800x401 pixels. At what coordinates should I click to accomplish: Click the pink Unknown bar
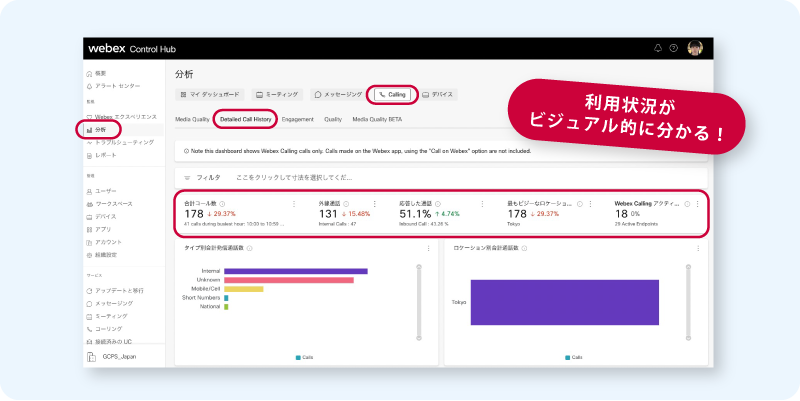[289, 280]
